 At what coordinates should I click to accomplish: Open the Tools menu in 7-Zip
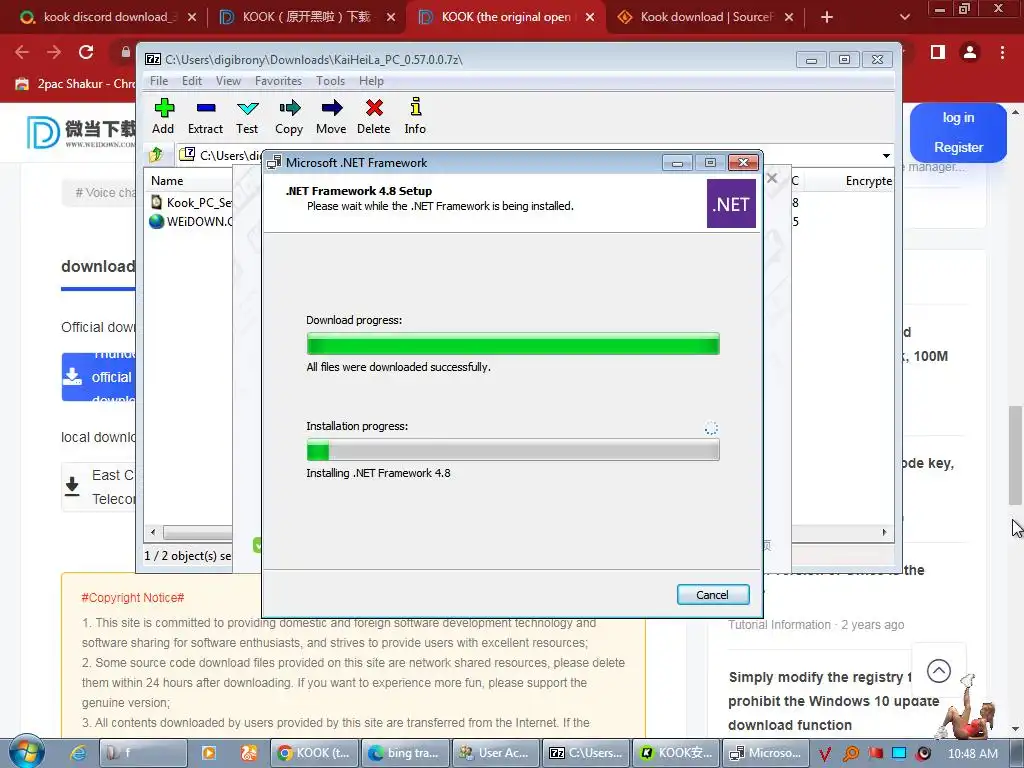point(330,81)
